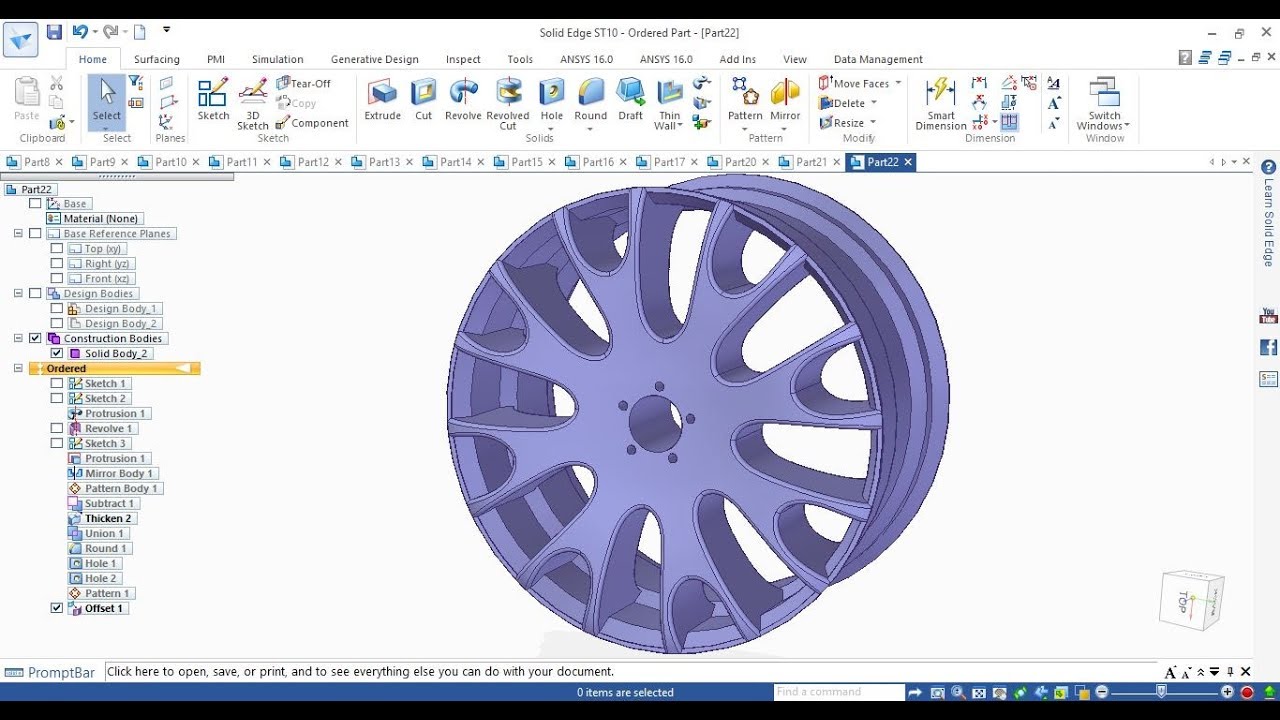Click the Component button
The image size is (1280, 720).
coord(313,123)
